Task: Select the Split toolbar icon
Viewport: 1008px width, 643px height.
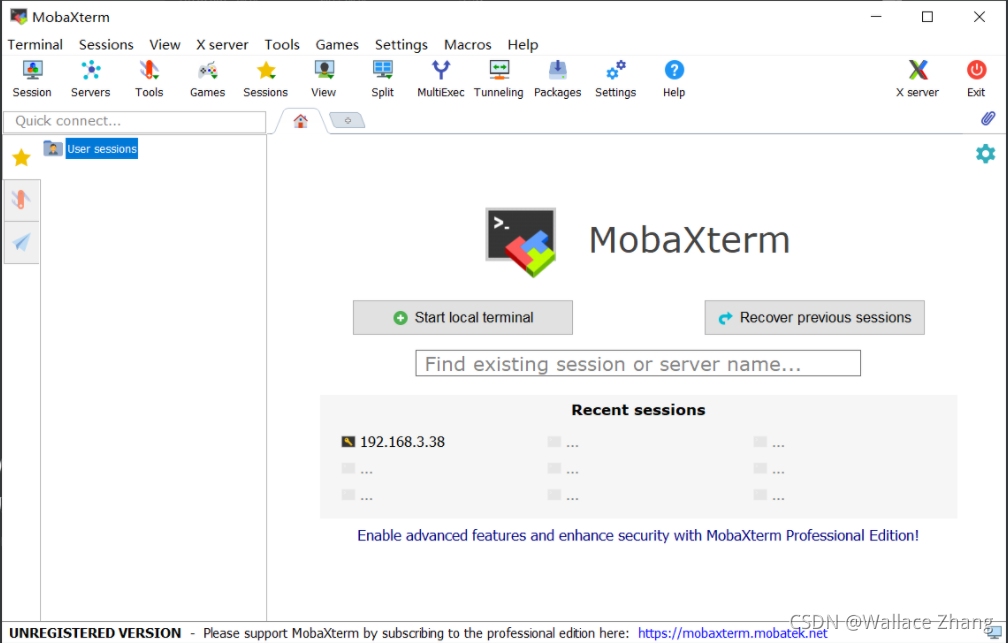Action: (x=382, y=69)
